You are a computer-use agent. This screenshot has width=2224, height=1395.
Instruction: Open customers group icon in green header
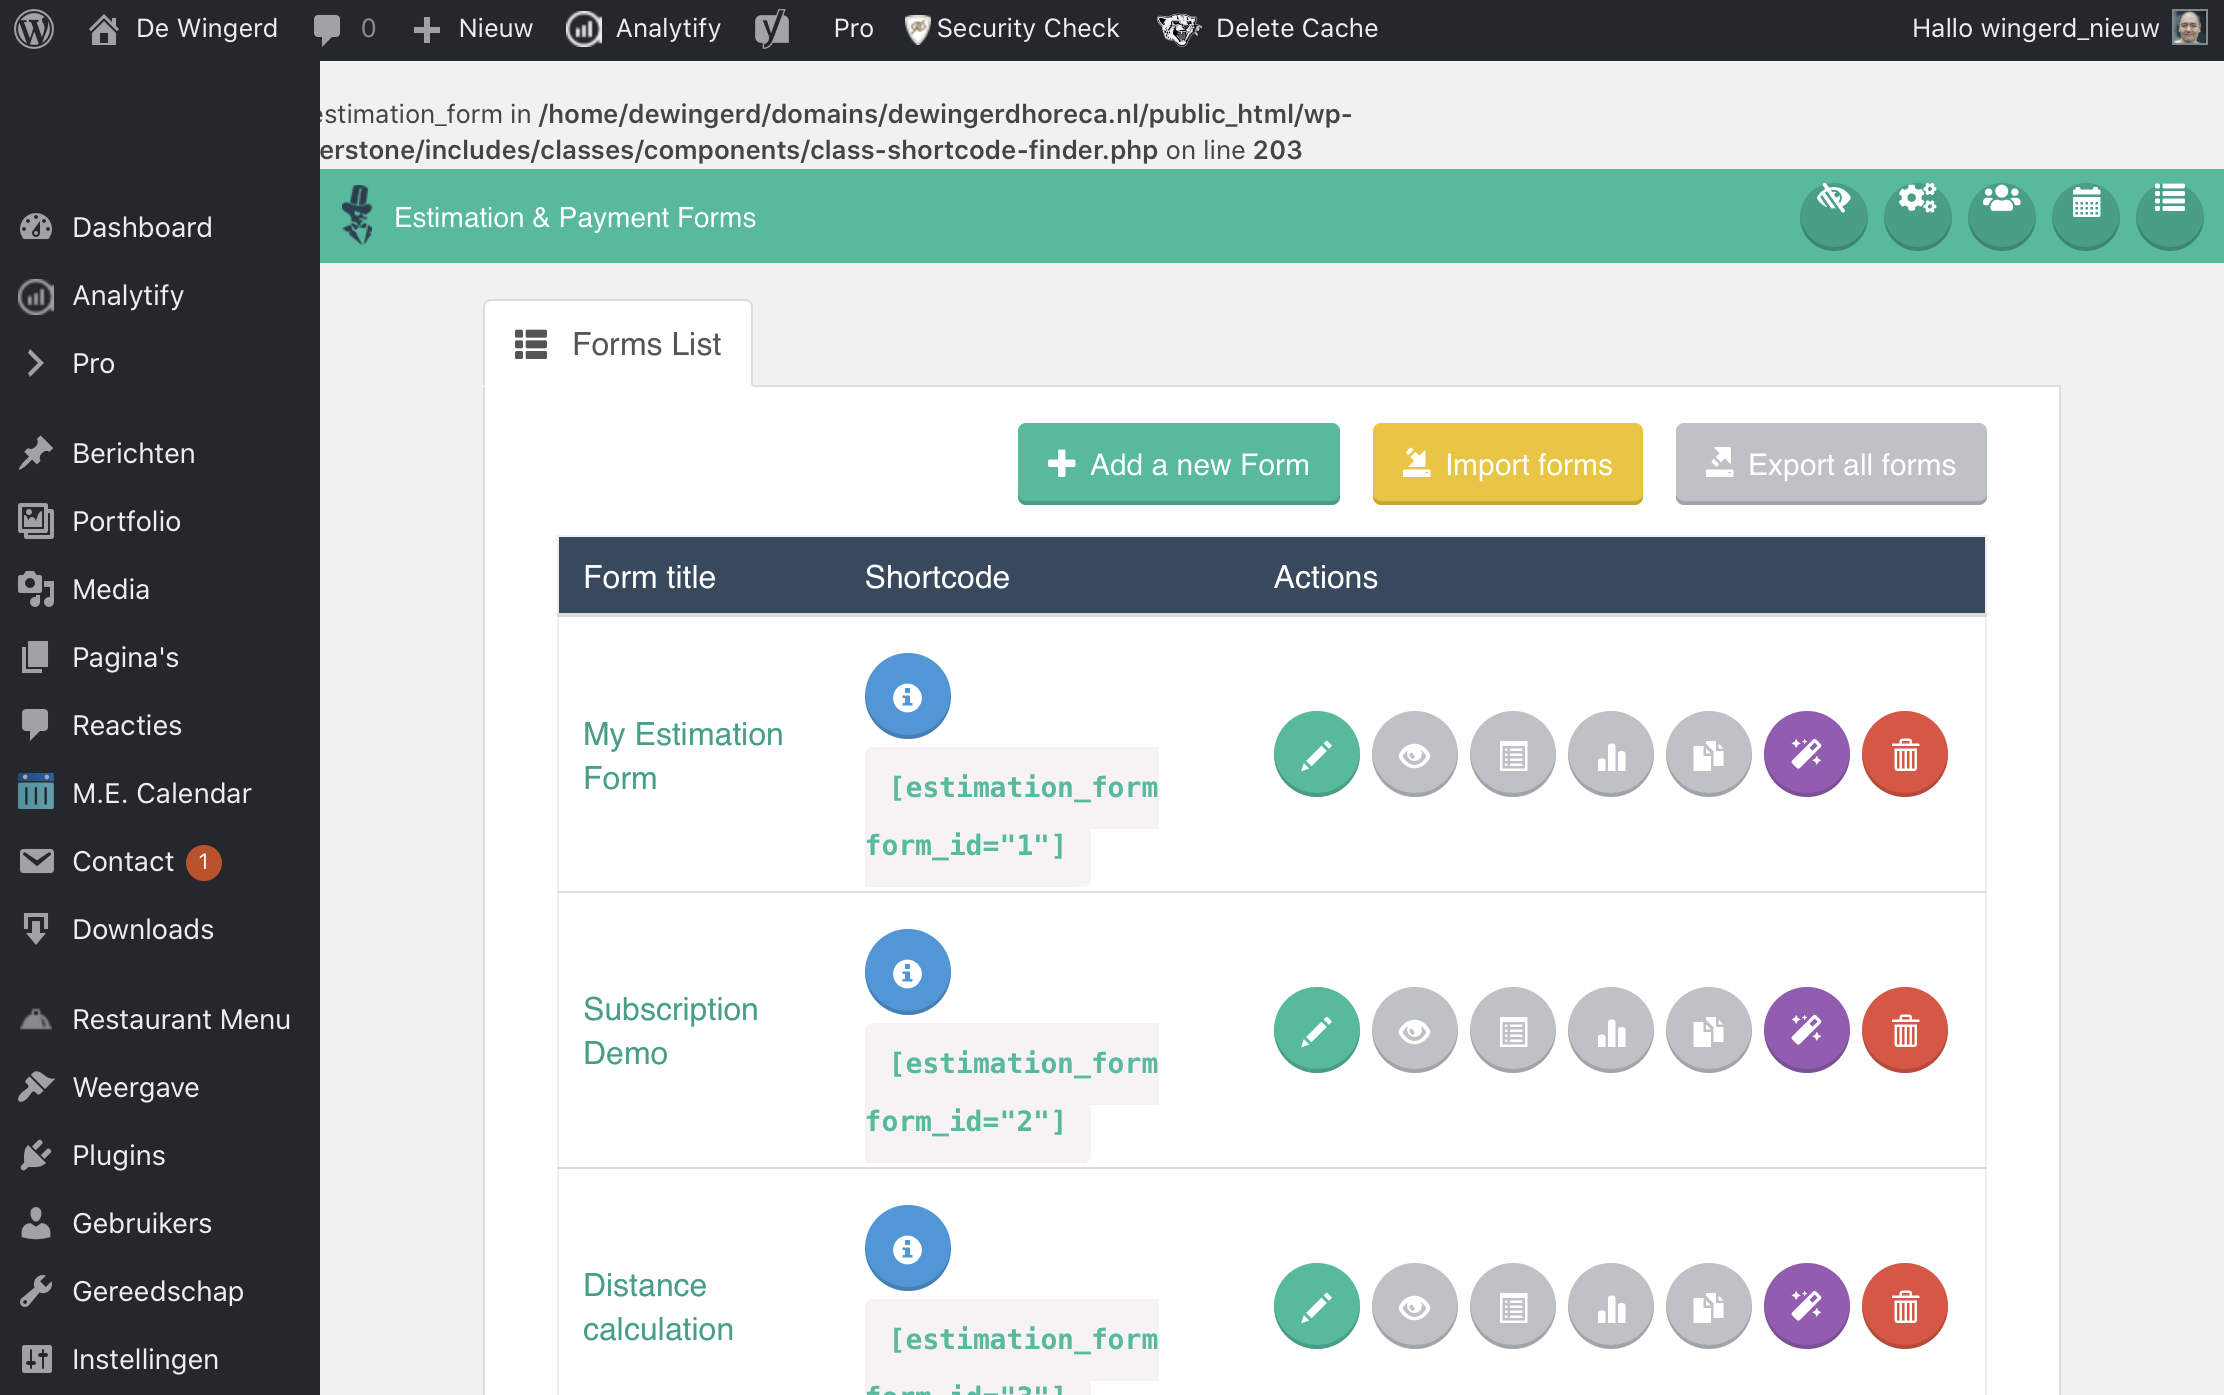(x=2001, y=214)
